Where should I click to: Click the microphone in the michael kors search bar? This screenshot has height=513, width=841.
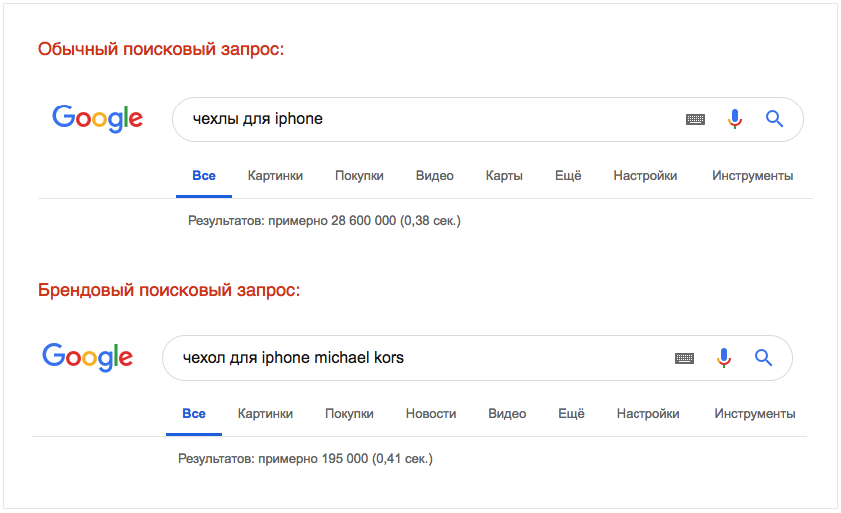point(724,357)
